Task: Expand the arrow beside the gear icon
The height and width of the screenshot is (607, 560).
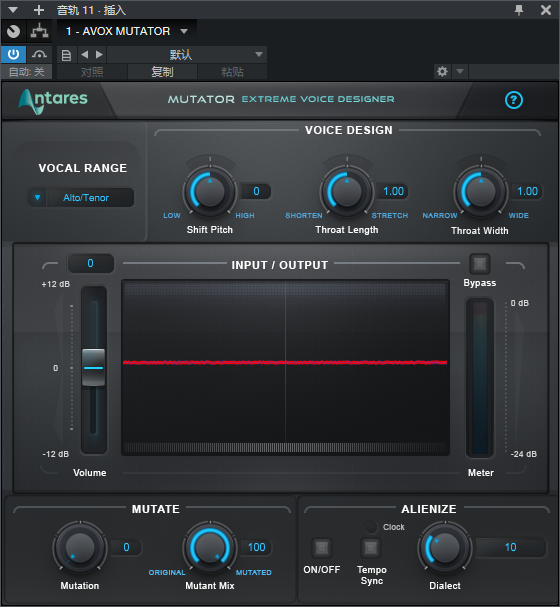Action: [x=460, y=72]
